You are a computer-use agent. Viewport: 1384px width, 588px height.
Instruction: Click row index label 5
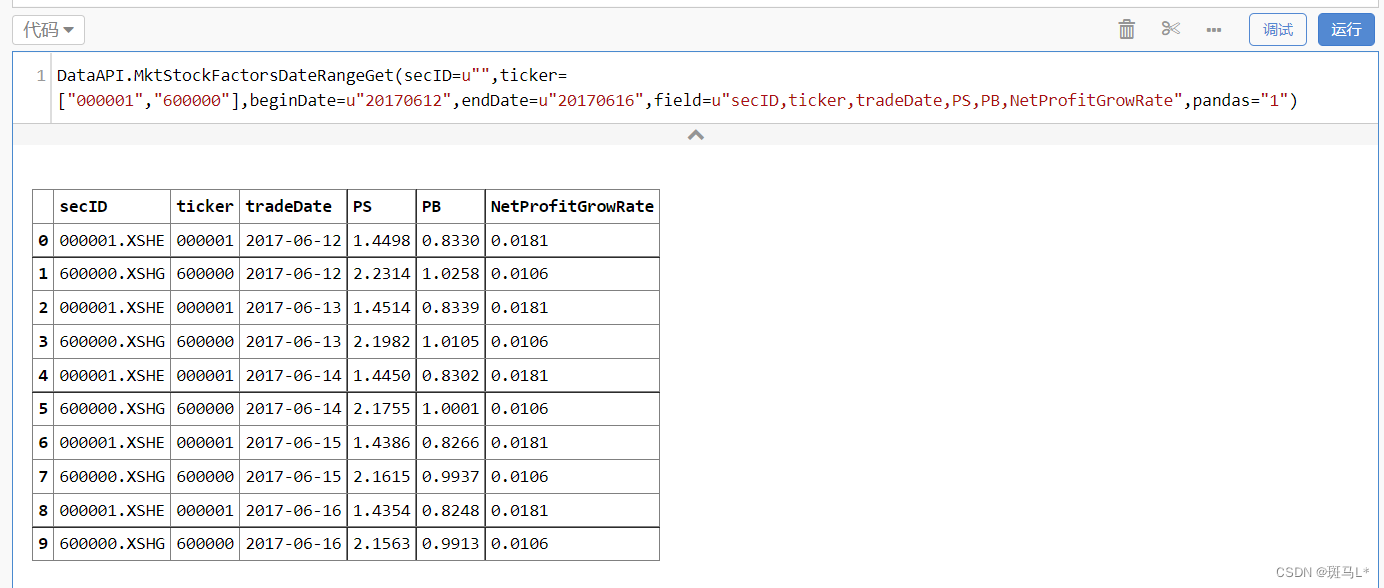[43, 409]
